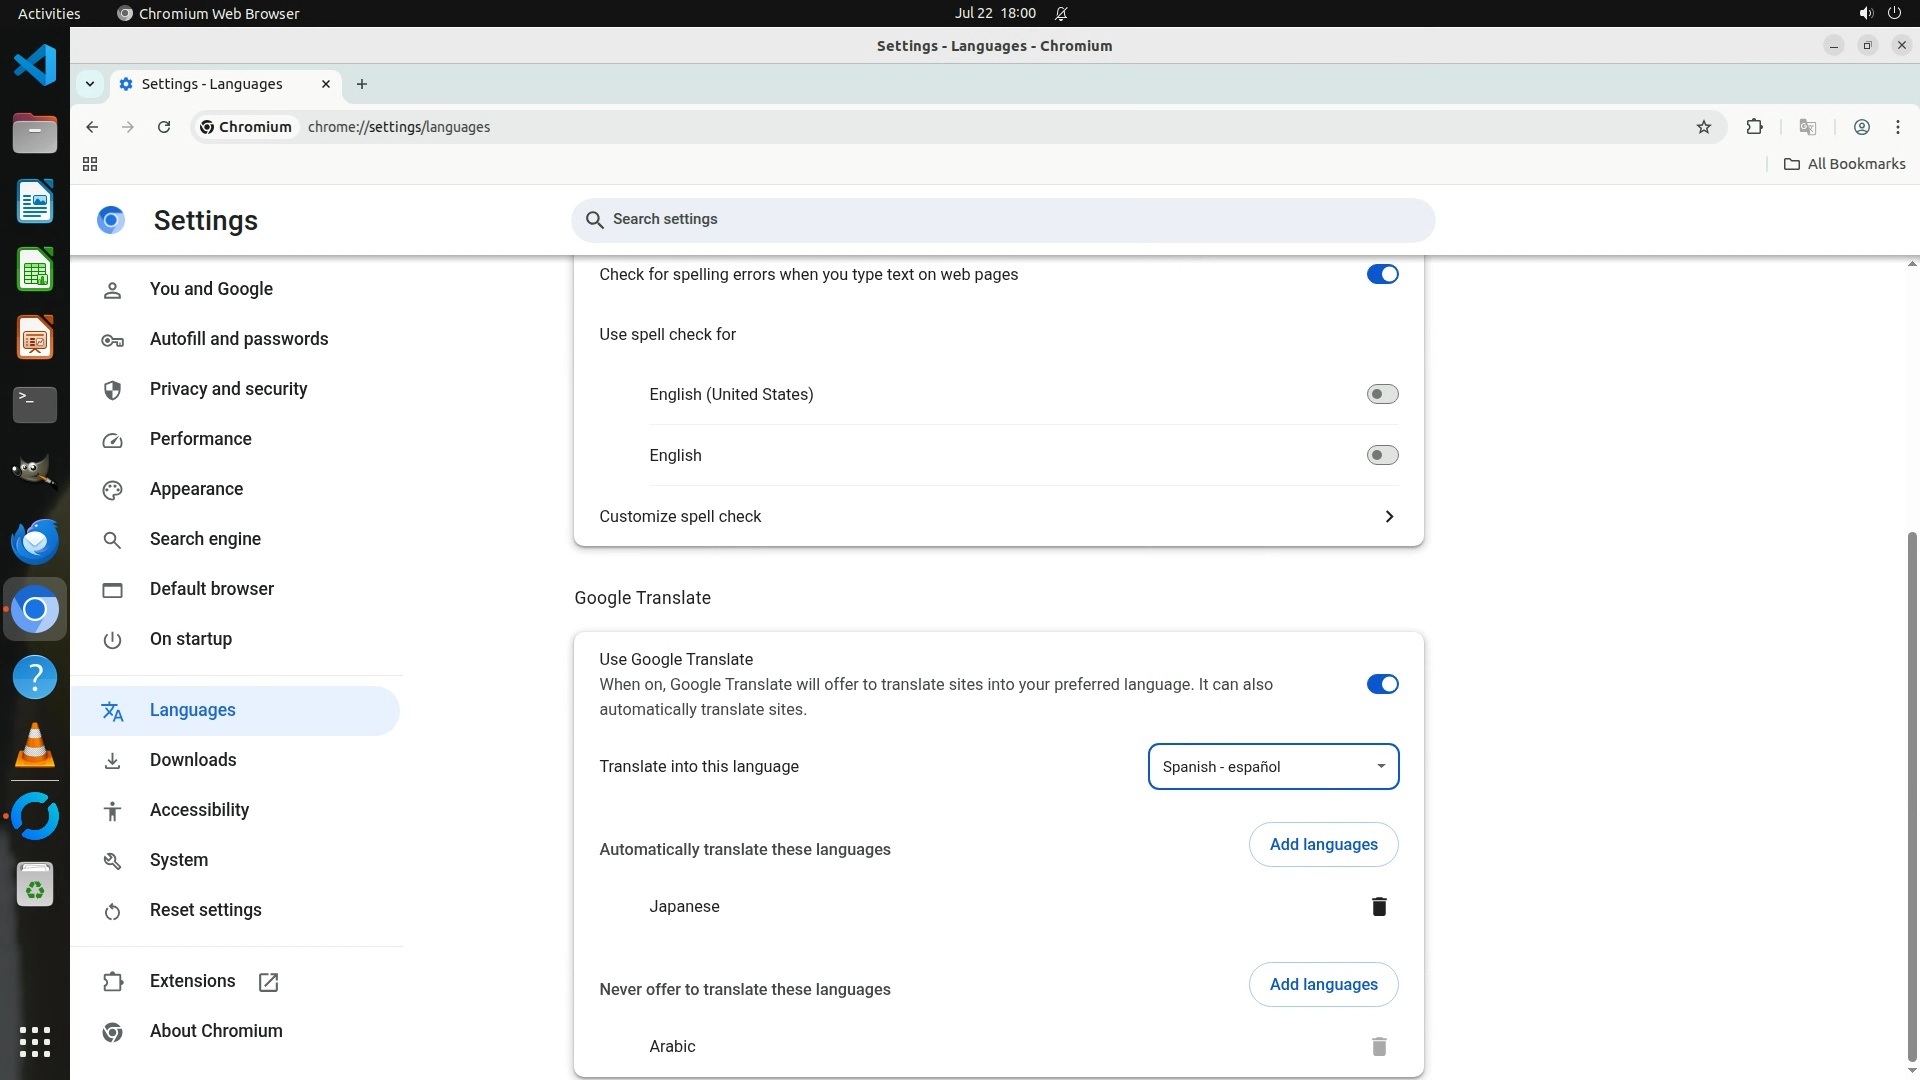Open the profile avatar icon

(x=1861, y=127)
